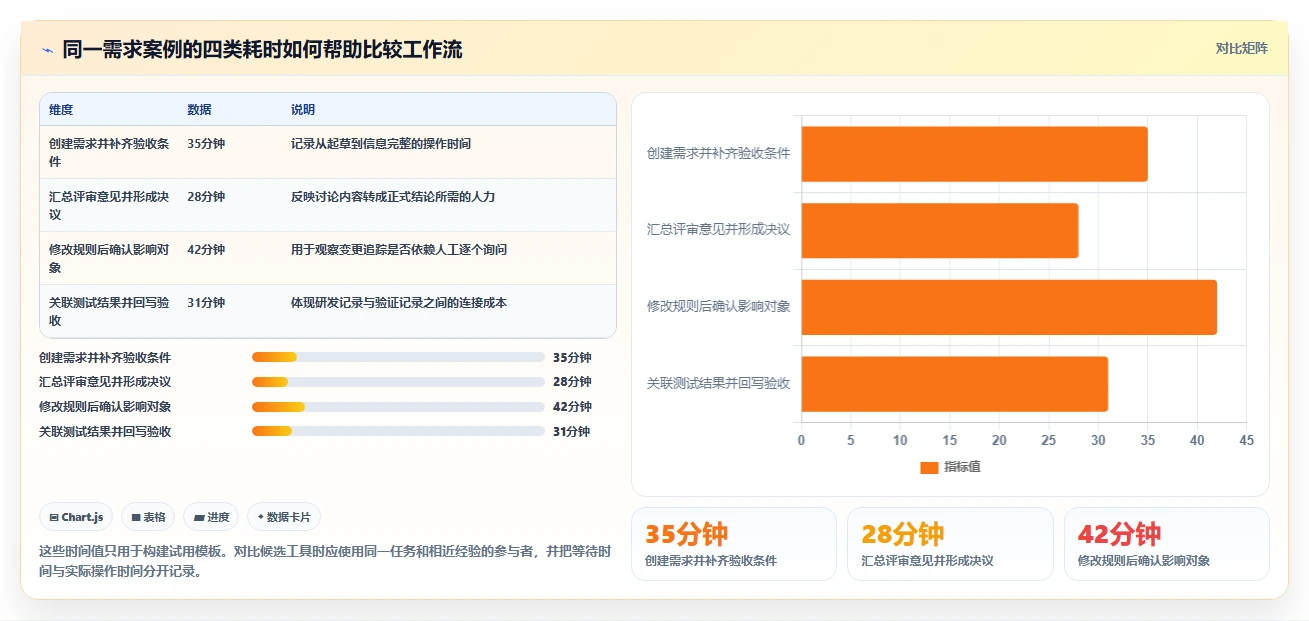This screenshot has width=1309, height=621.
Task: Click the 35分钟 value in the table
Action: click(x=206, y=144)
